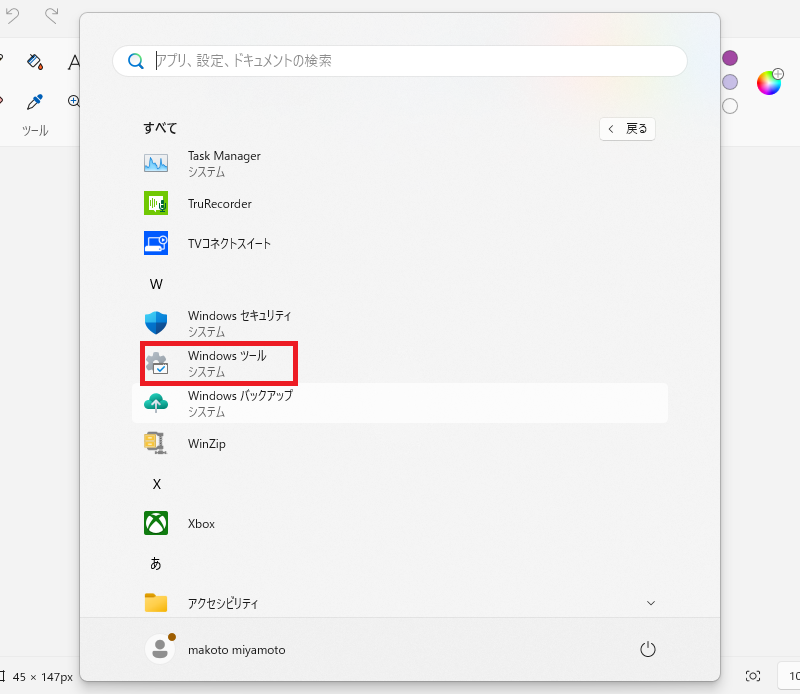Expand the アクセシビリティ folder chevron
Image resolution: width=800 pixels, height=694 pixels.
pos(651,603)
